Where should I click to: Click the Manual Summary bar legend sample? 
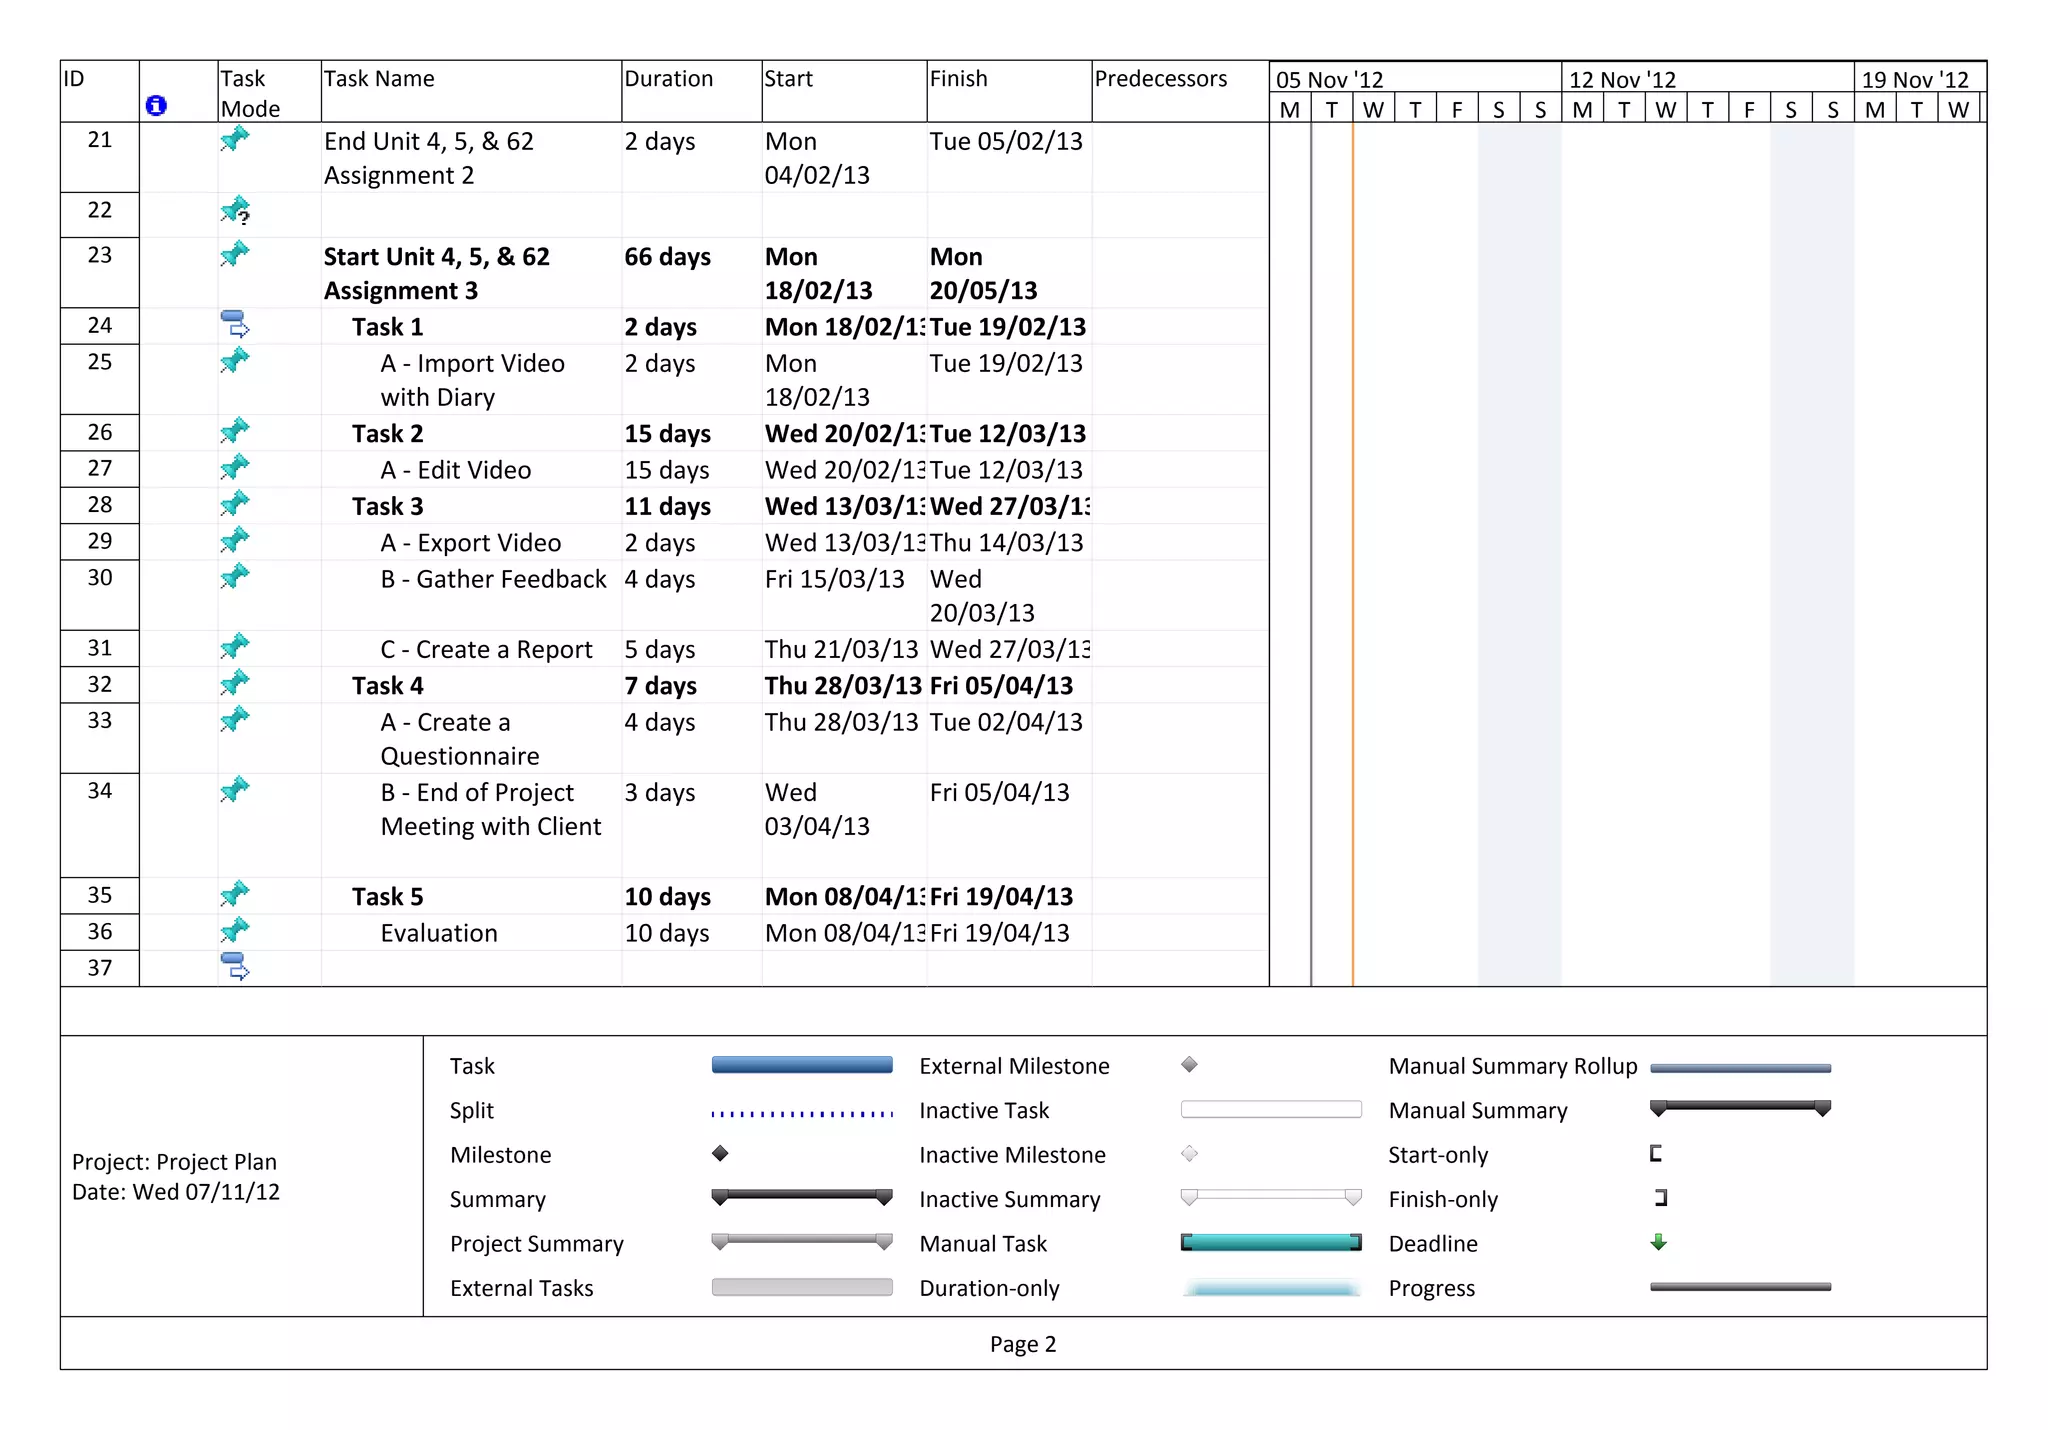click(x=1740, y=1108)
